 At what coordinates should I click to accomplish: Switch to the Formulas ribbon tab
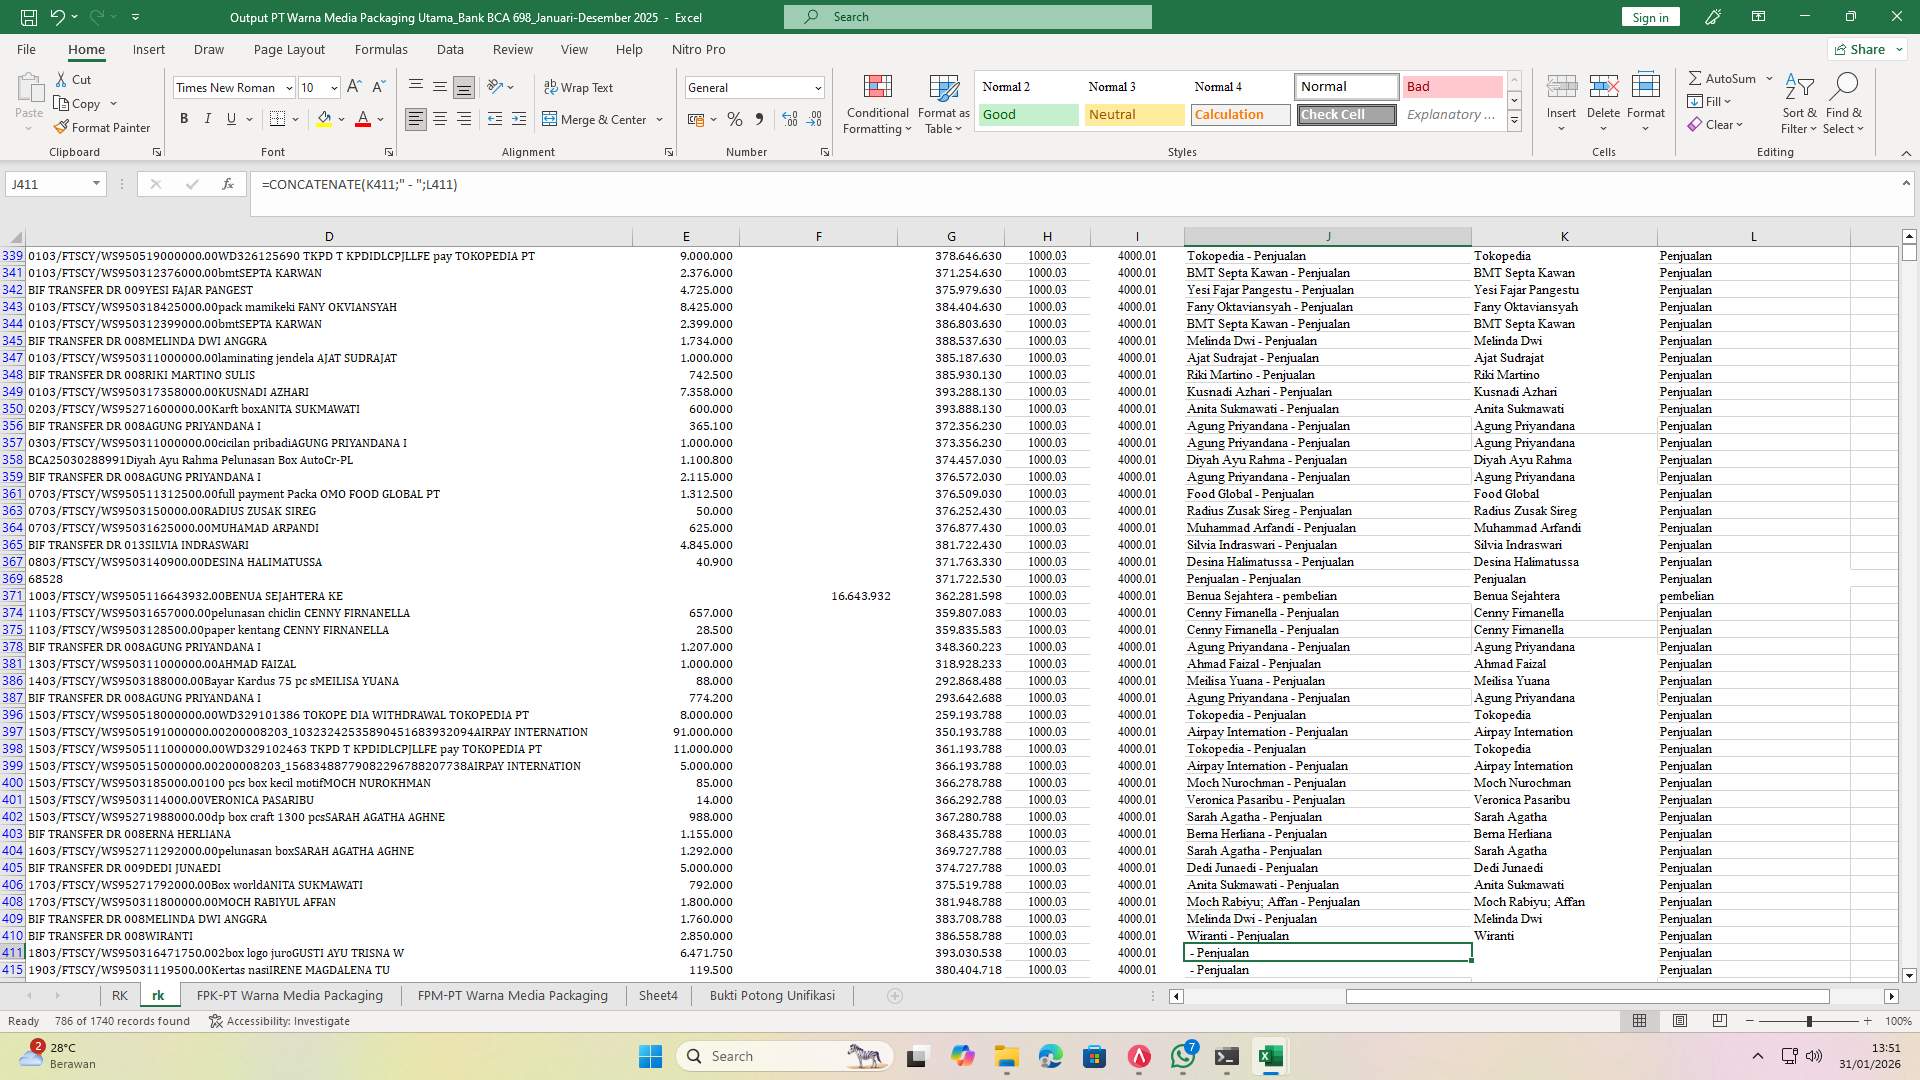coord(381,49)
